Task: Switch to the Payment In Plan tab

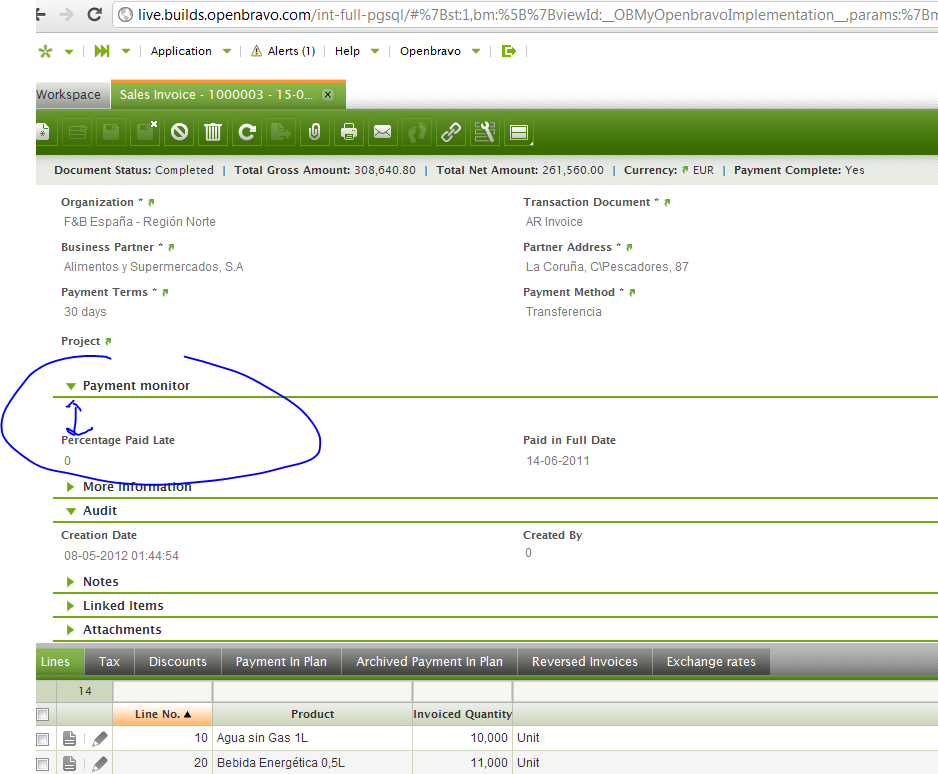Action: tap(281, 661)
